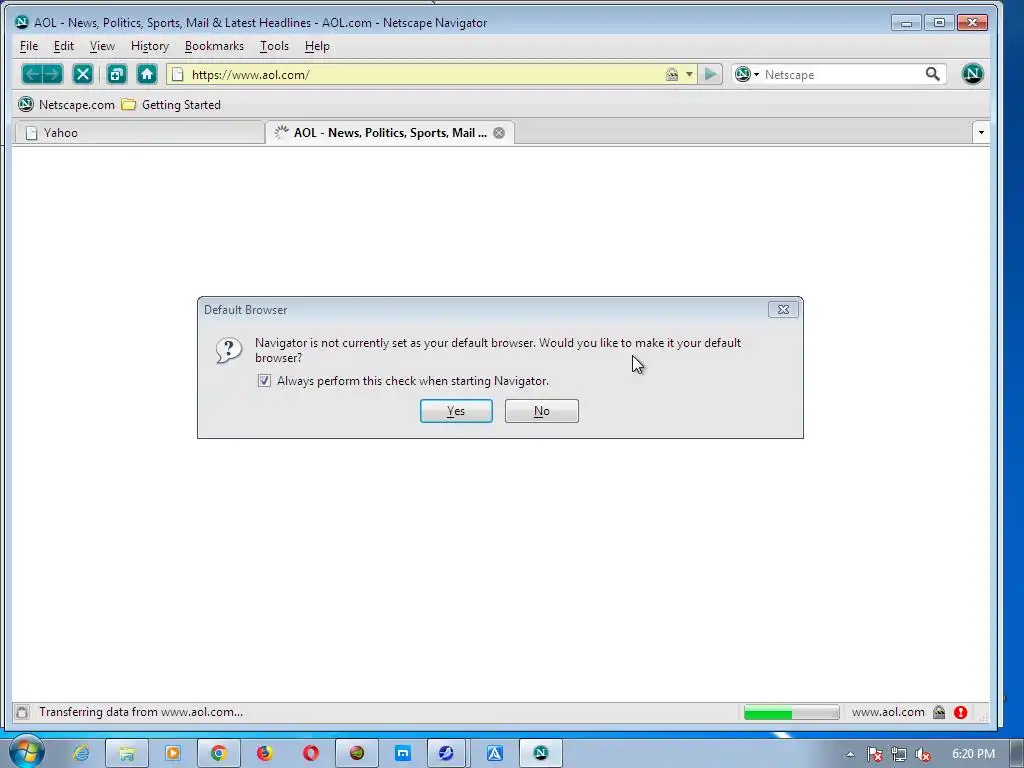Open the Maxthon browser taskbar icon
Image resolution: width=1024 pixels, height=768 pixels.
[403, 753]
